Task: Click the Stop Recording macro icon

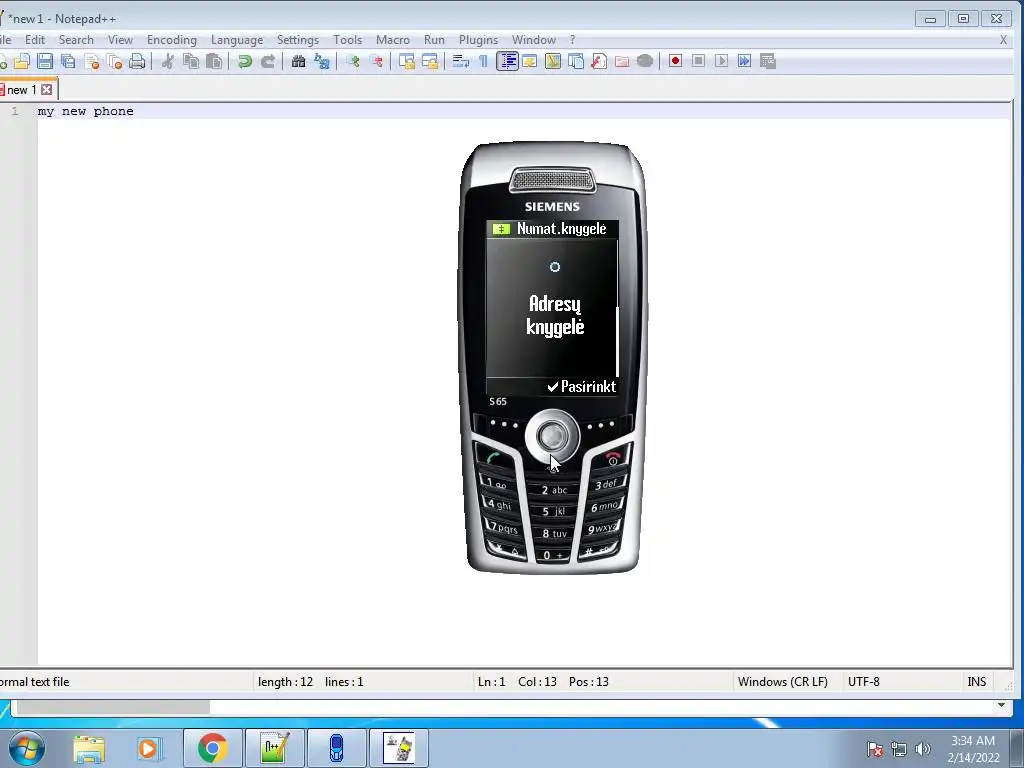Action: point(698,61)
